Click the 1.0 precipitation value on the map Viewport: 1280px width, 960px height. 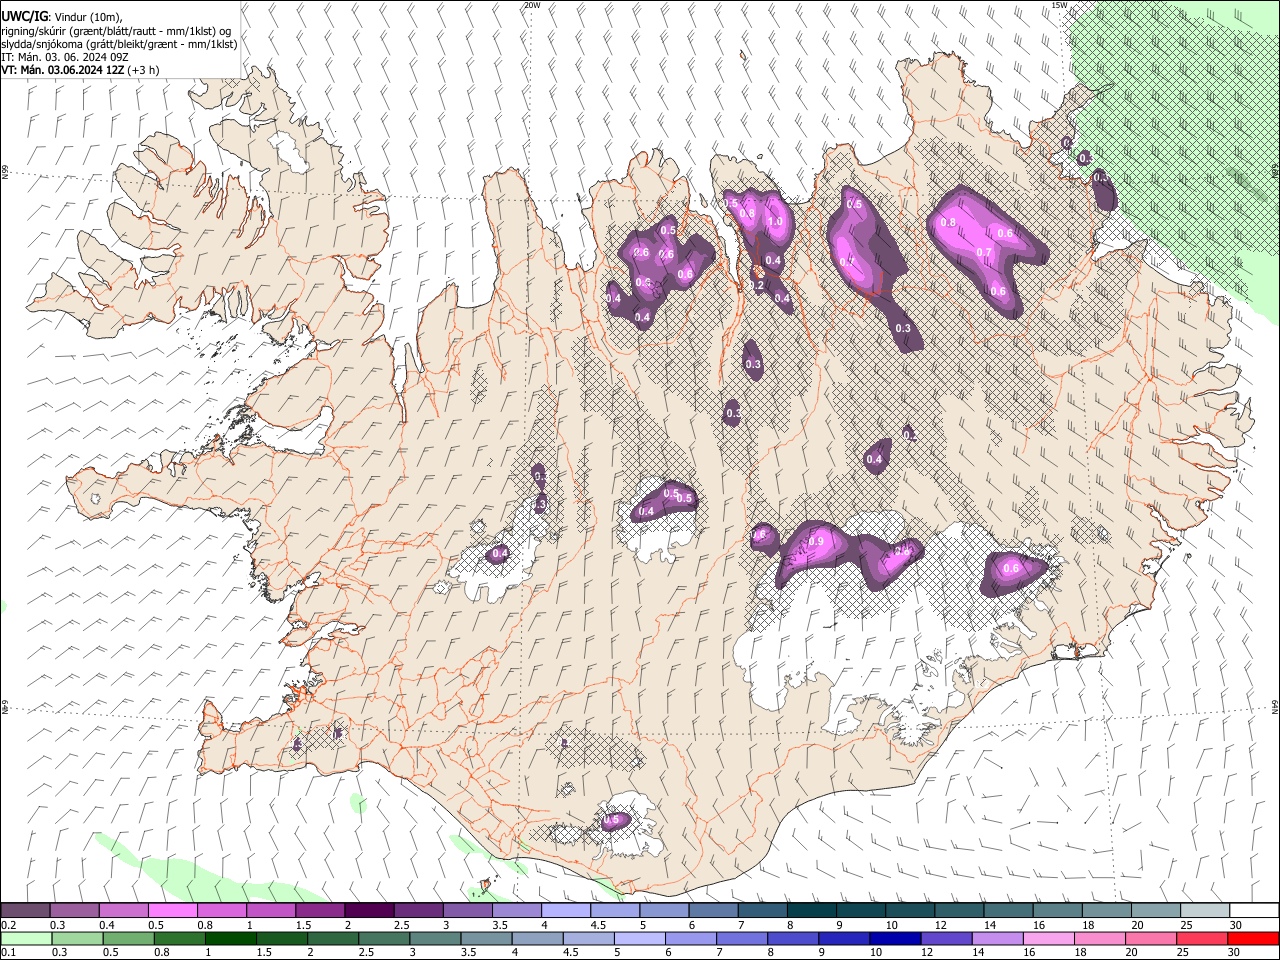(774, 222)
